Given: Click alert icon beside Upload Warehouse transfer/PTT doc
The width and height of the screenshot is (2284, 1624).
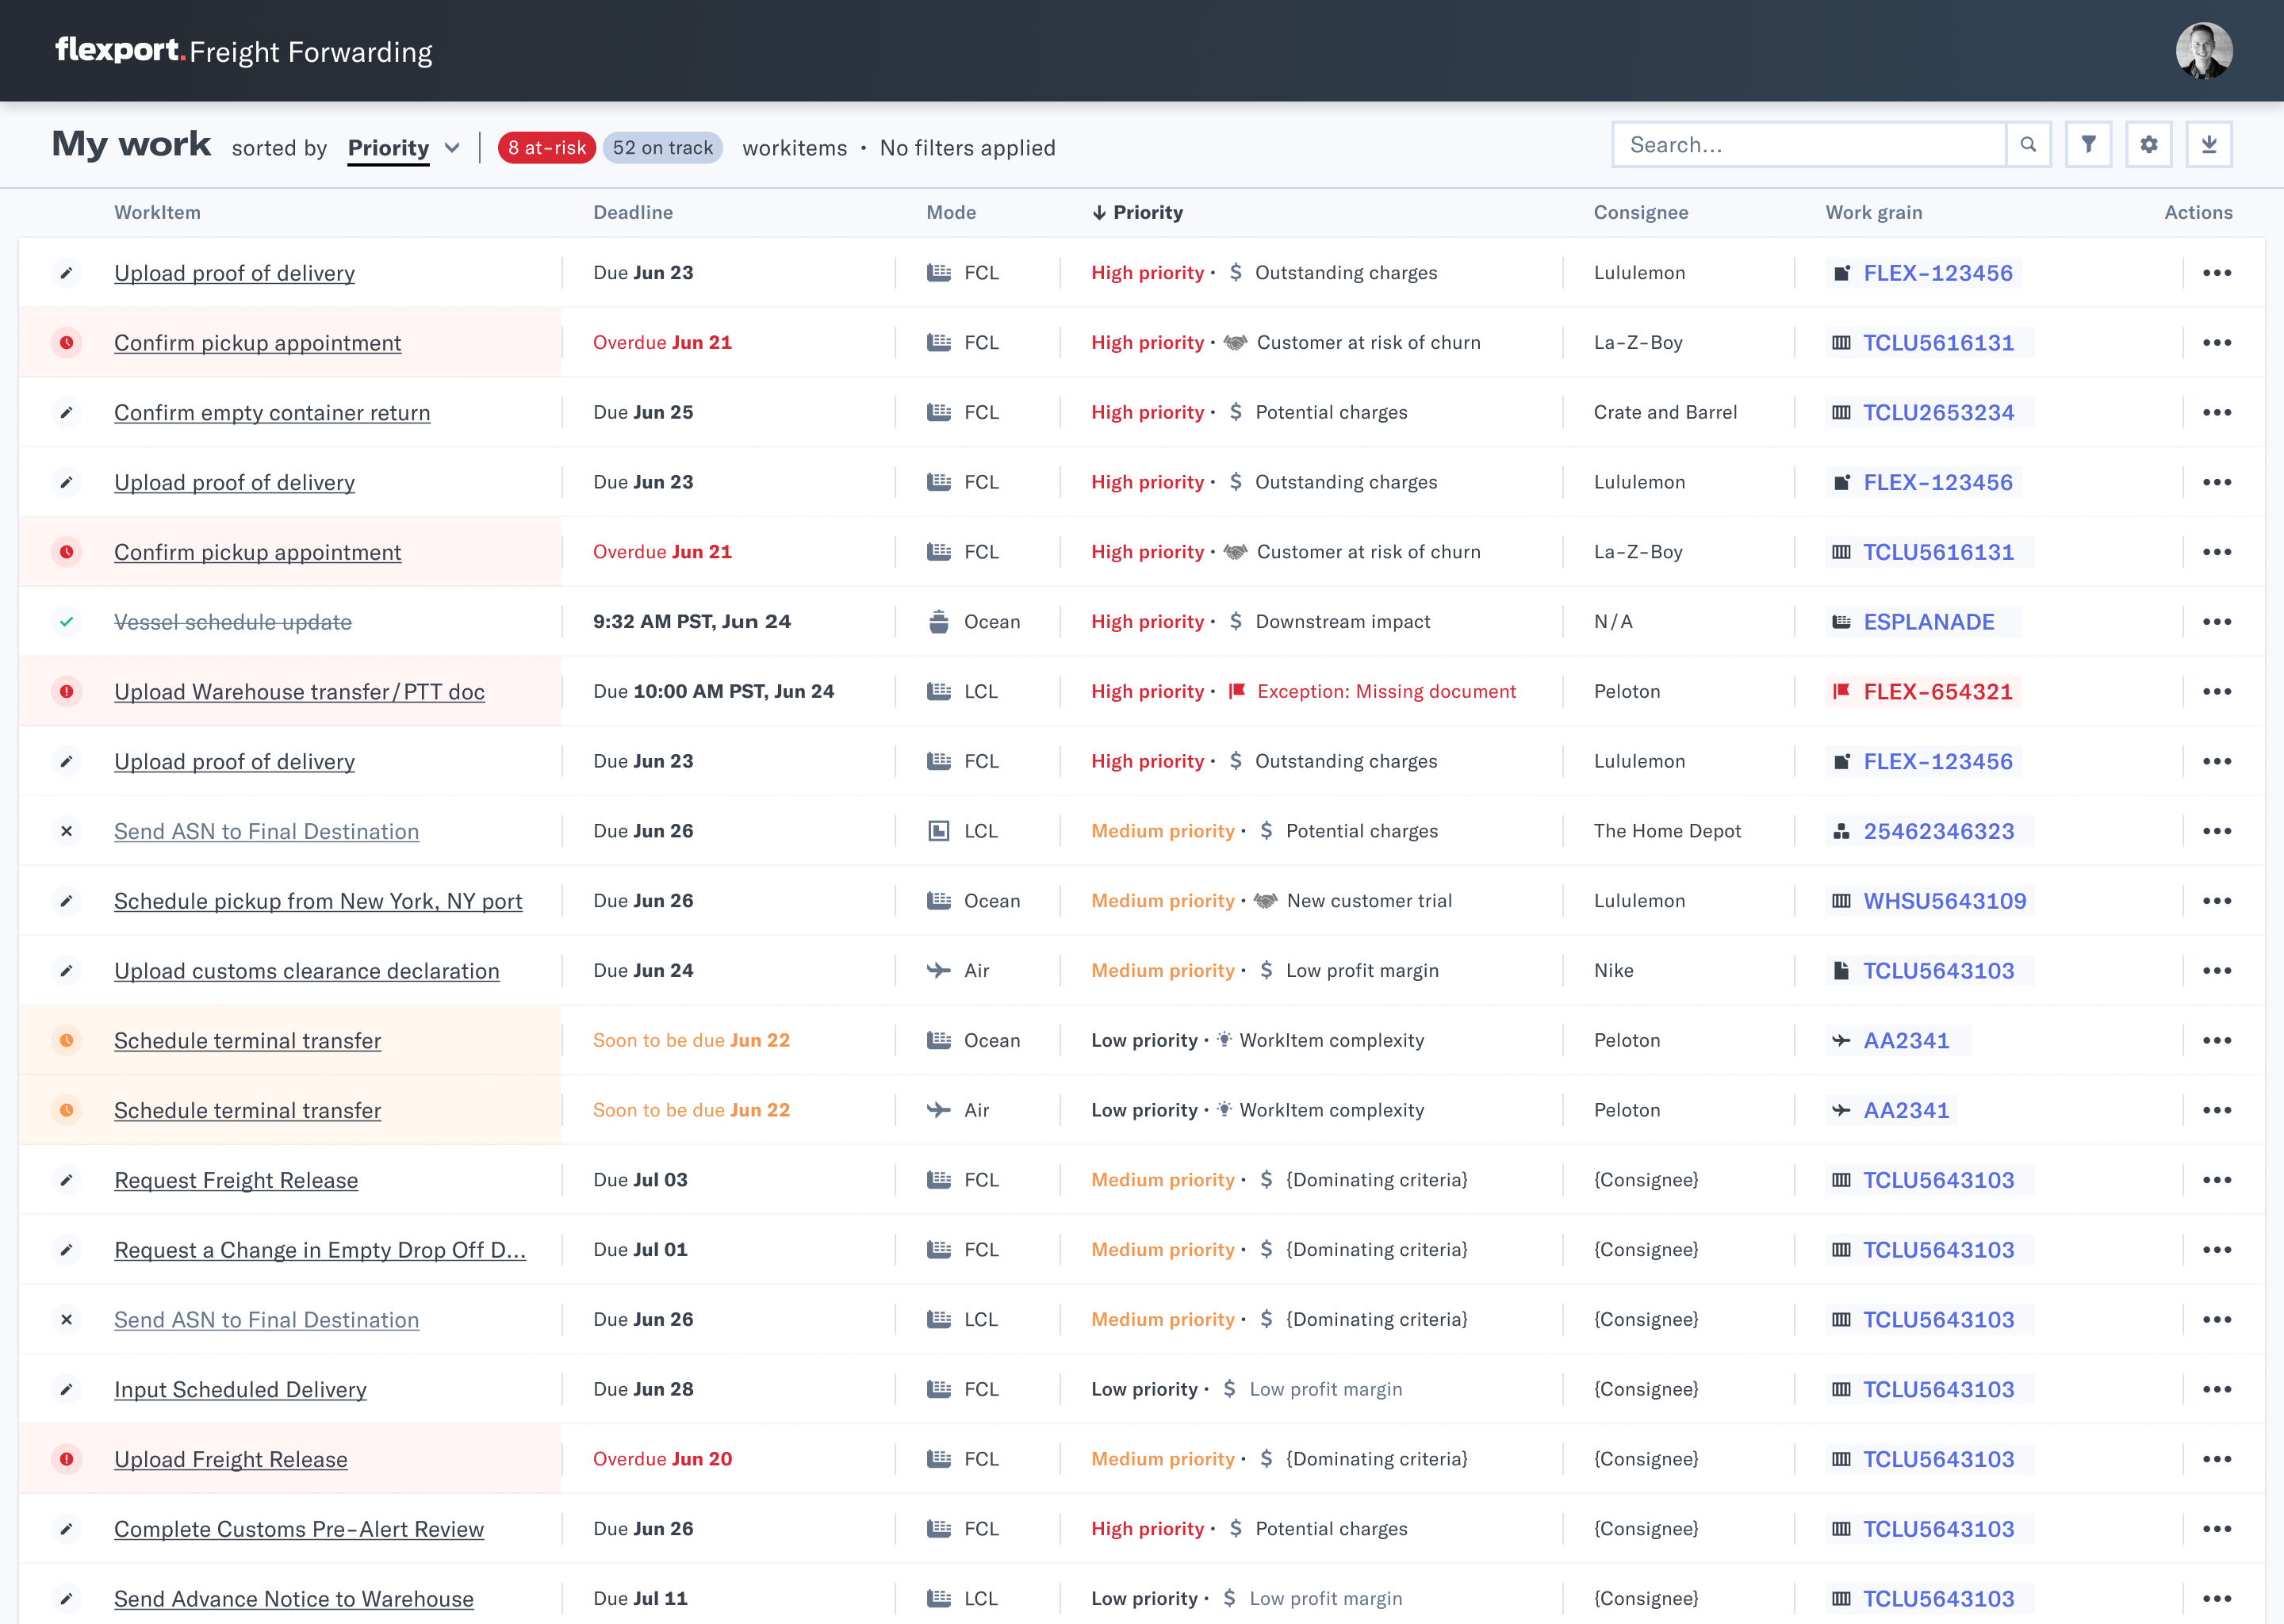Looking at the screenshot, I should pyautogui.click(x=66, y=692).
